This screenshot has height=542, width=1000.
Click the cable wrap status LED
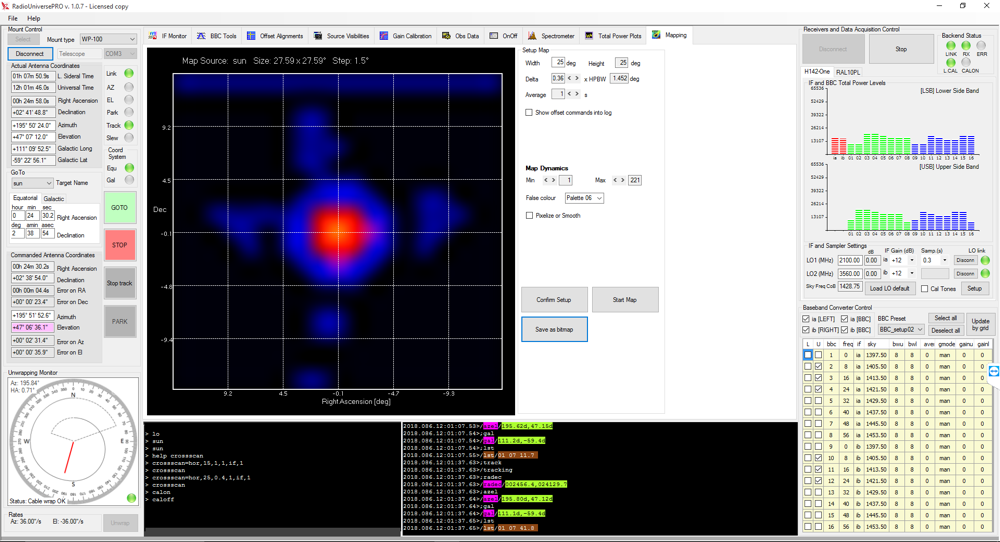[x=131, y=498]
